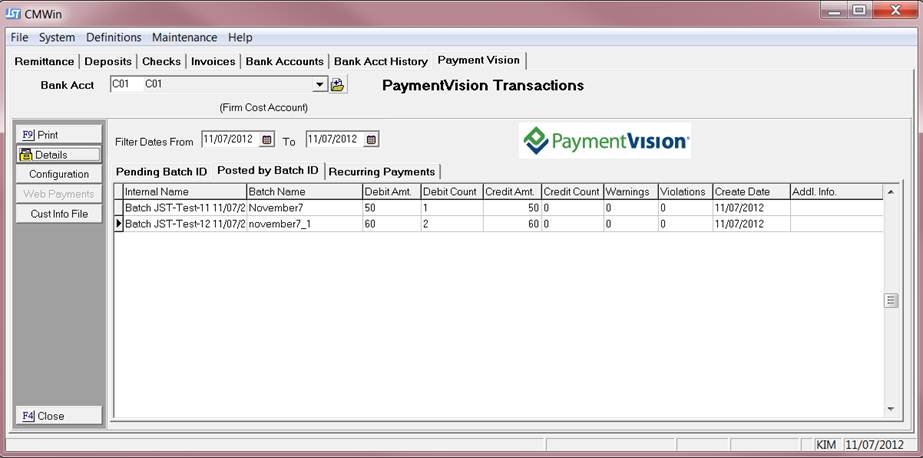Click the Details button

pos(59,155)
